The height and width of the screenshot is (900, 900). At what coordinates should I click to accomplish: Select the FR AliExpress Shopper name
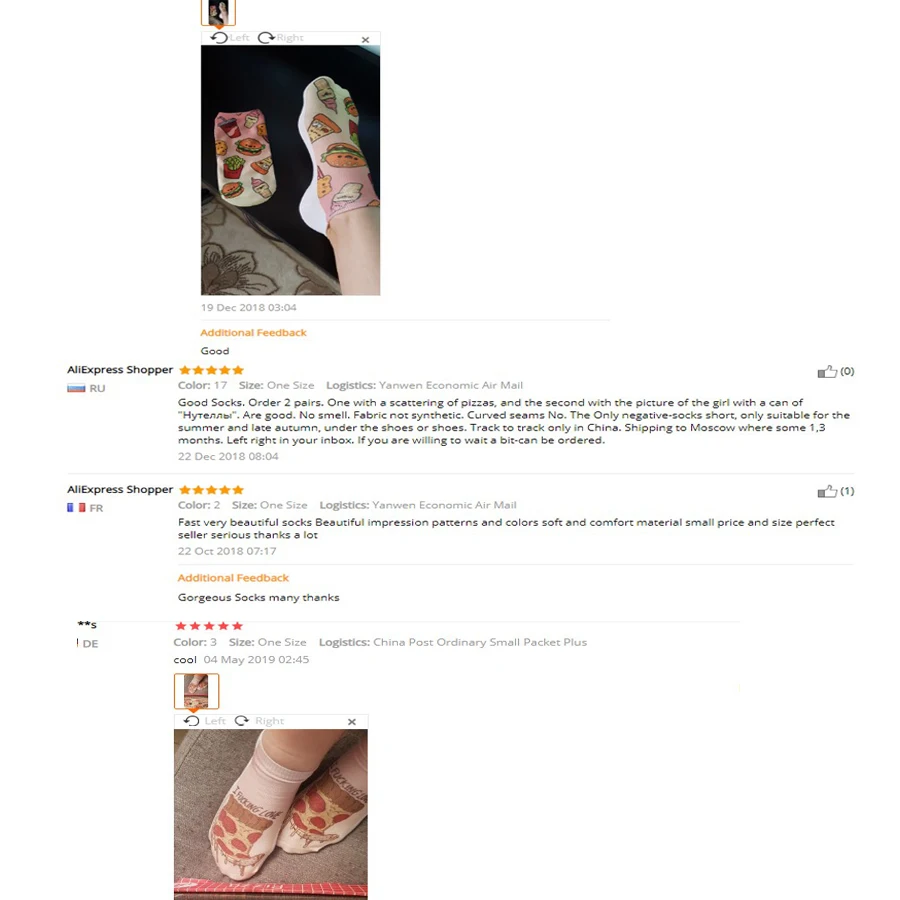coord(120,490)
